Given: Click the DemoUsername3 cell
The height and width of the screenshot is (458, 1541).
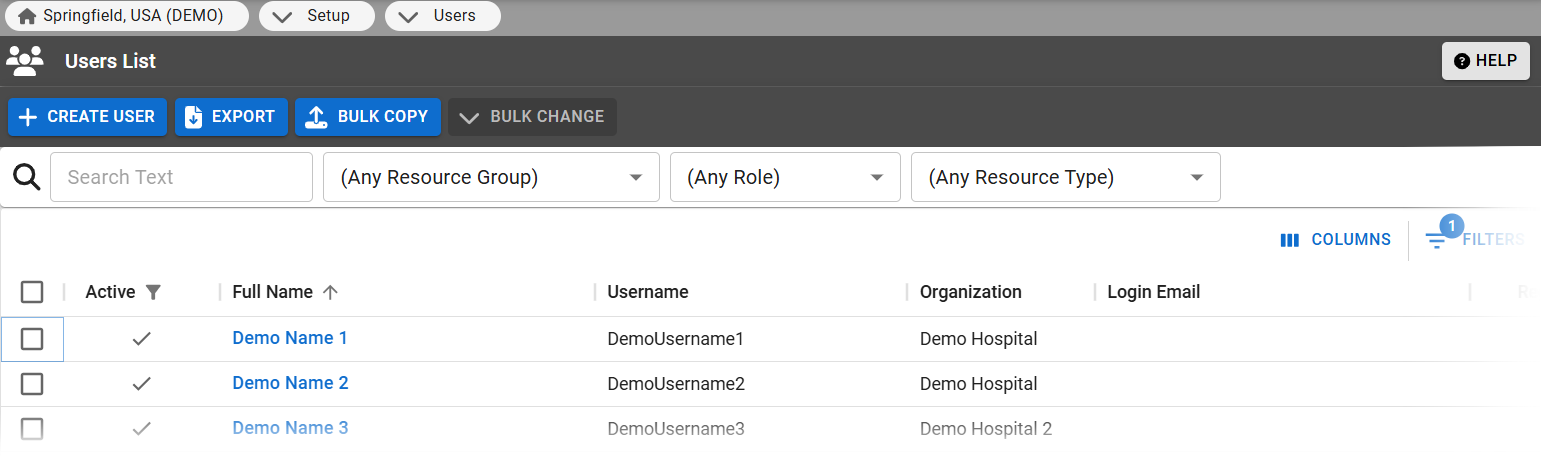Looking at the screenshot, I should click(x=676, y=429).
